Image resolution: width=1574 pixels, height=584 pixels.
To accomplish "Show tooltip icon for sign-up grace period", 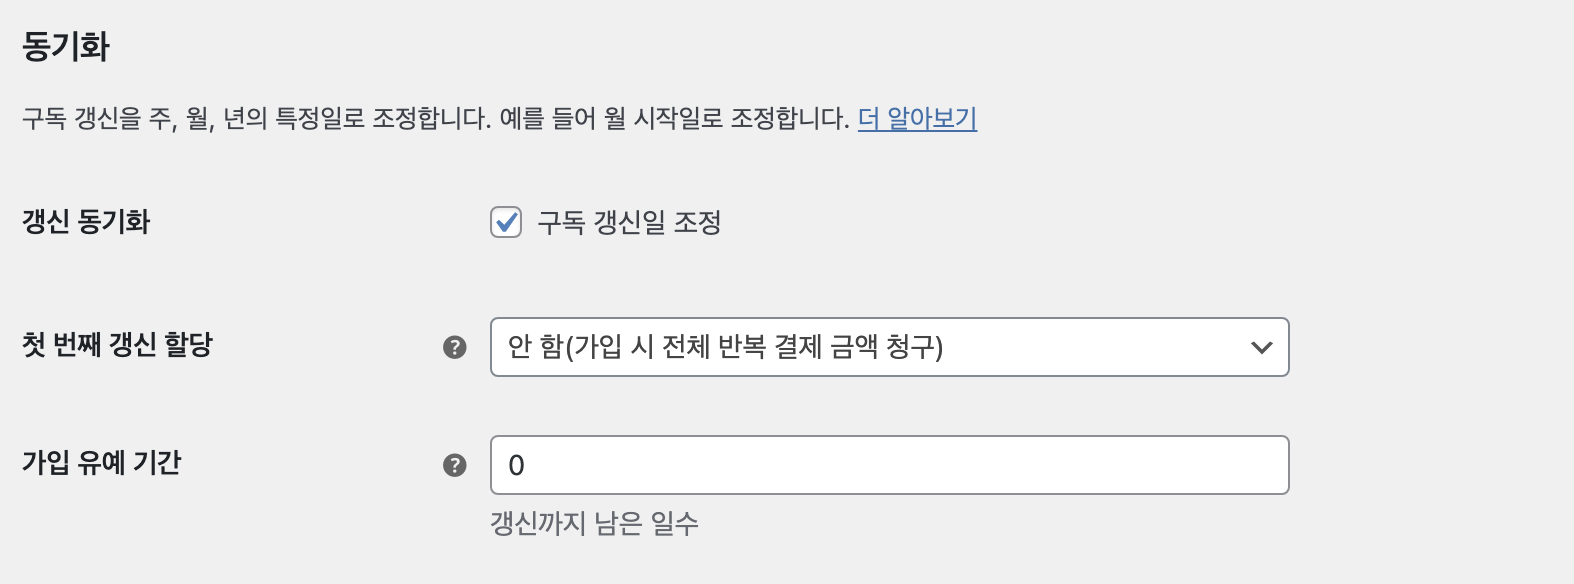I will pyautogui.click(x=455, y=465).
